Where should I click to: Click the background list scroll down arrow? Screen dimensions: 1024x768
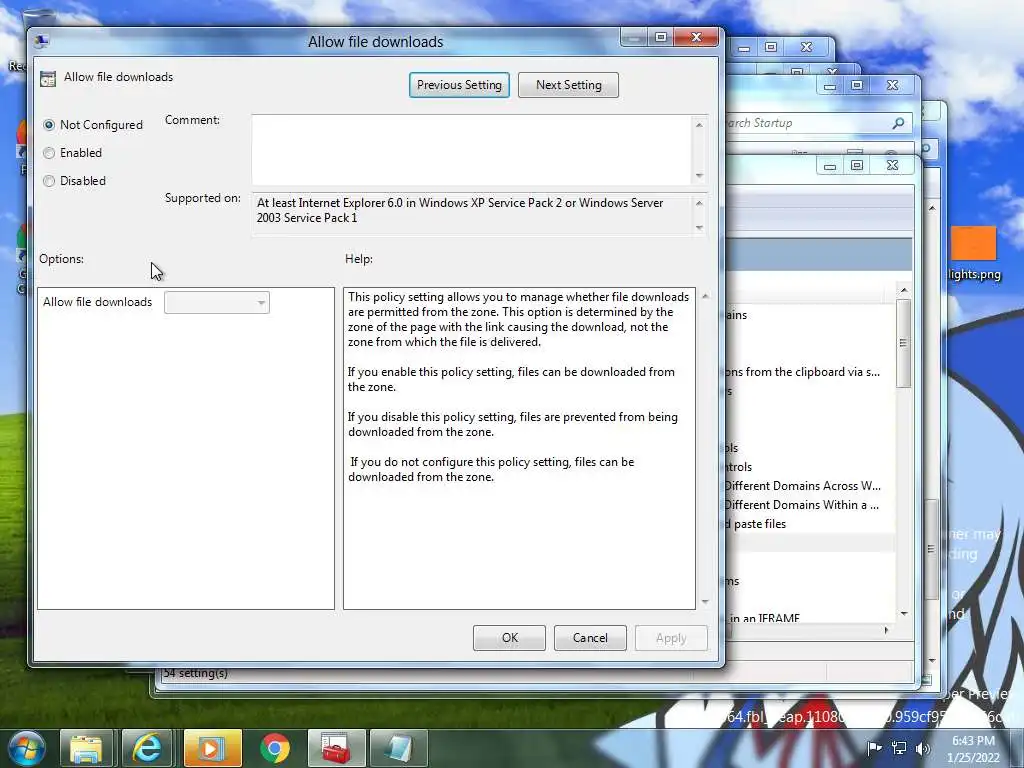coord(904,614)
